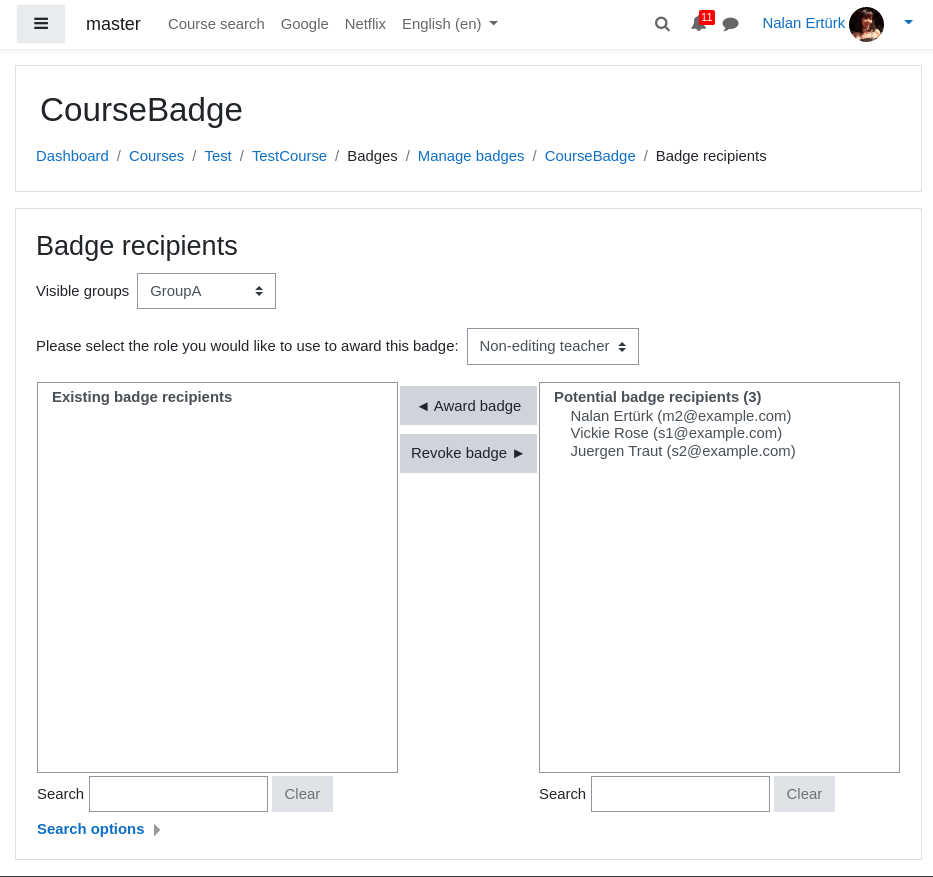Click the Nalan Ertürk username link

[803, 23]
